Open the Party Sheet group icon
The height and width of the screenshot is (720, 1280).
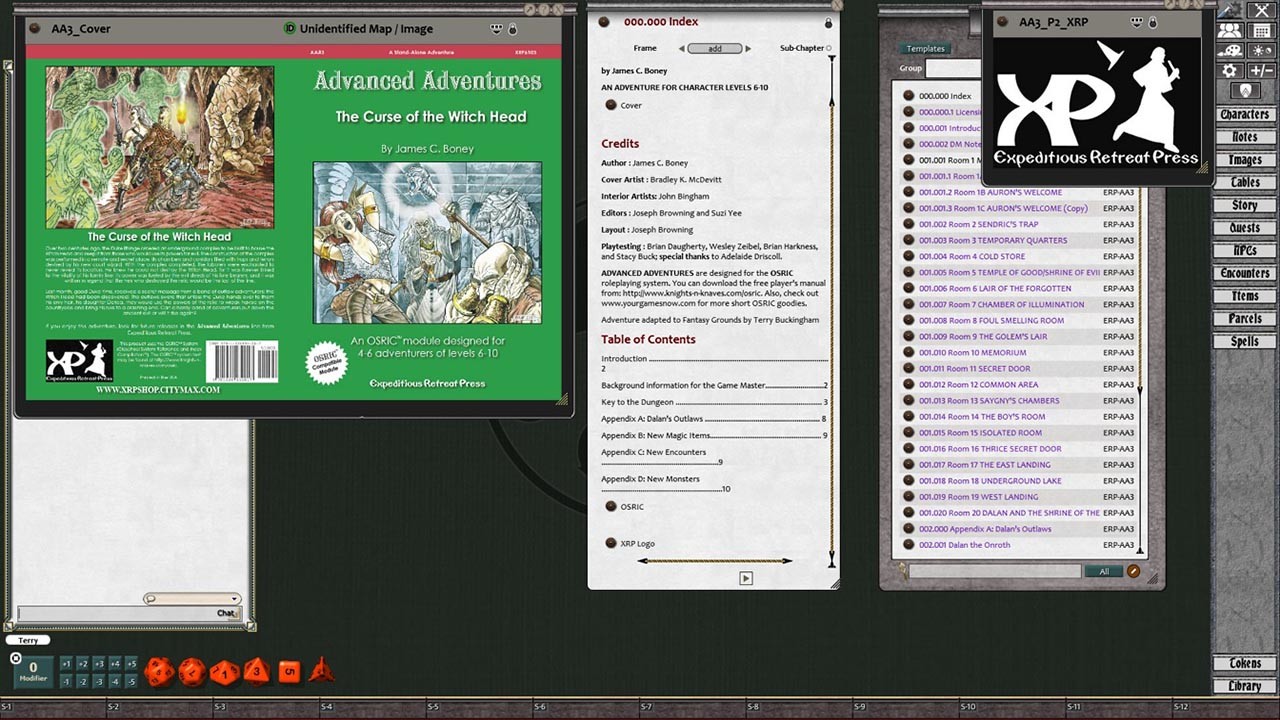[x=1231, y=30]
